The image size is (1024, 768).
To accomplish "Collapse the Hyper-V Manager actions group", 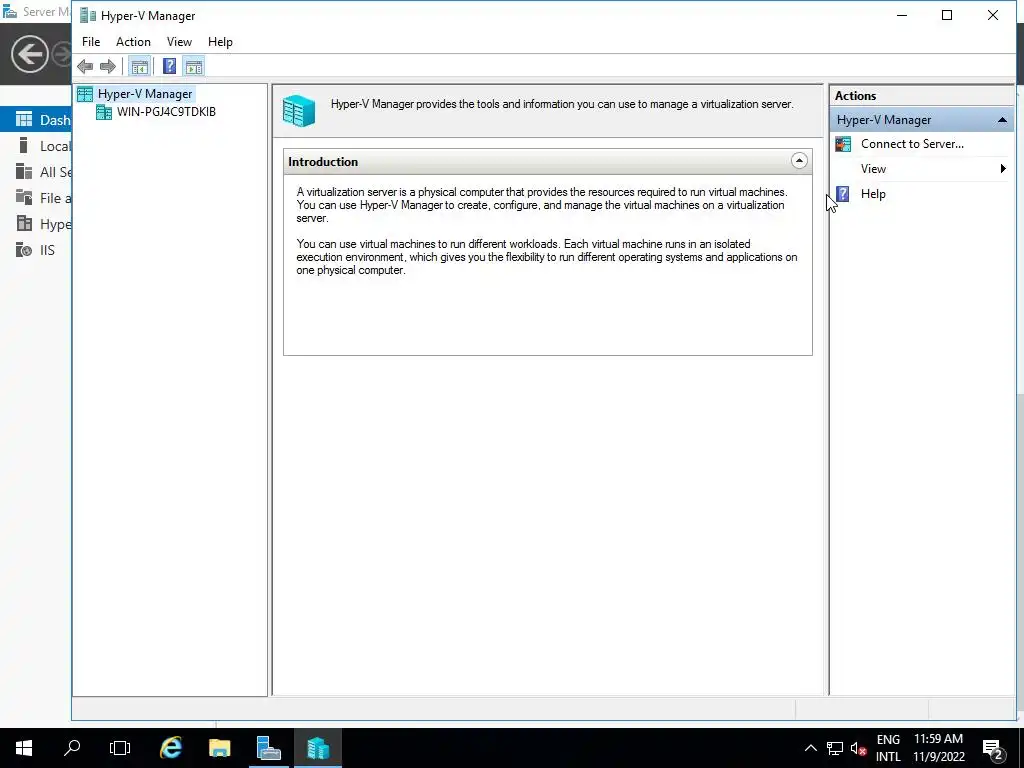I will (x=1002, y=120).
